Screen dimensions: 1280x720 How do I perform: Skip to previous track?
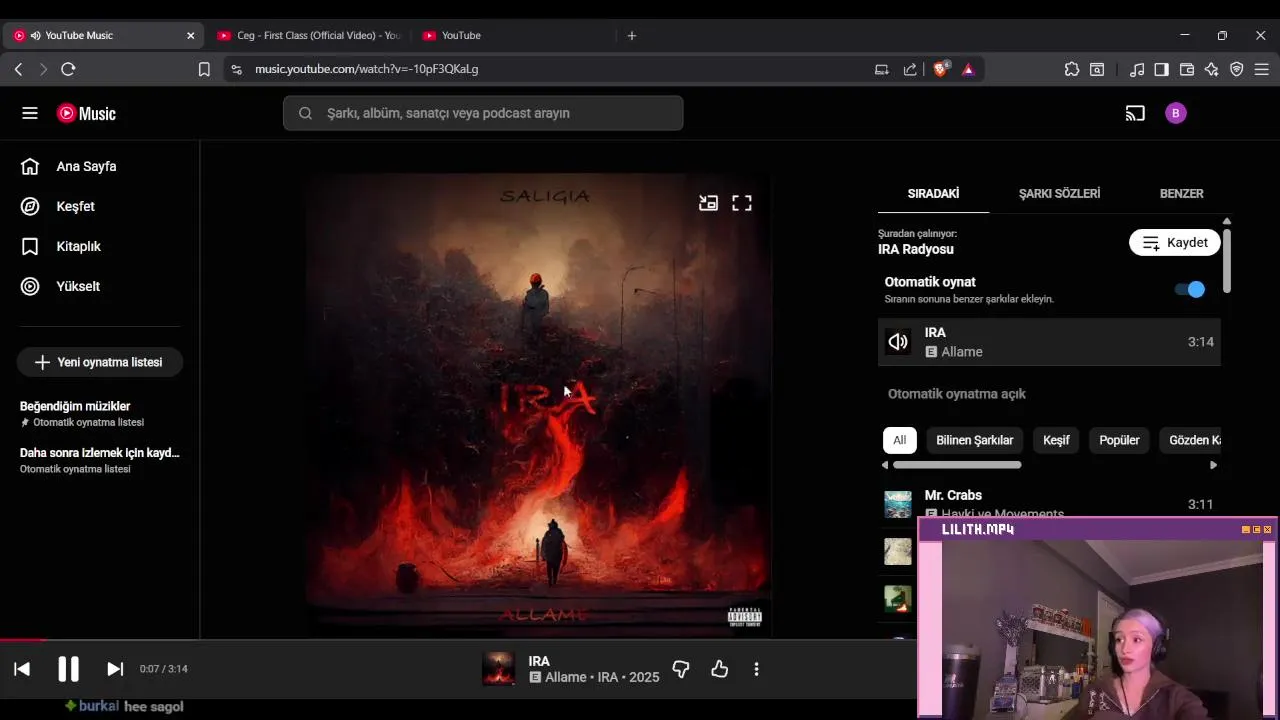[22, 669]
